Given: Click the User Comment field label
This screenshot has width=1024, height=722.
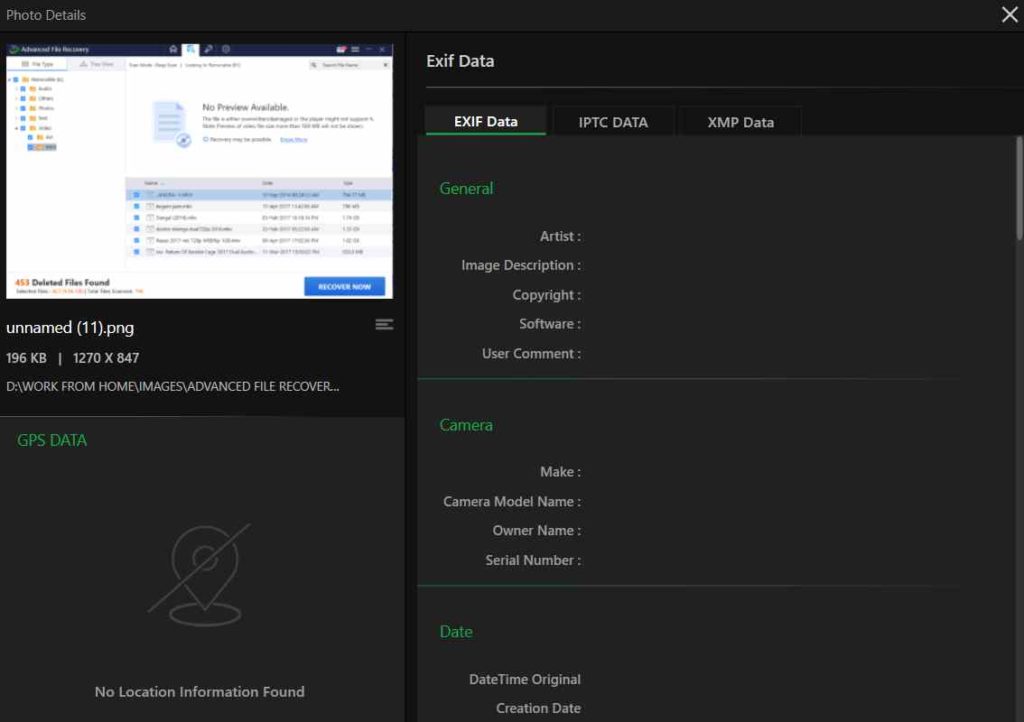Looking at the screenshot, I should point(531,354).
